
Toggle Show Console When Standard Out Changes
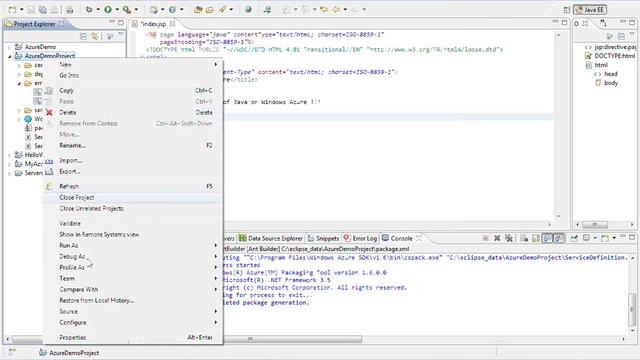(547, 238)
